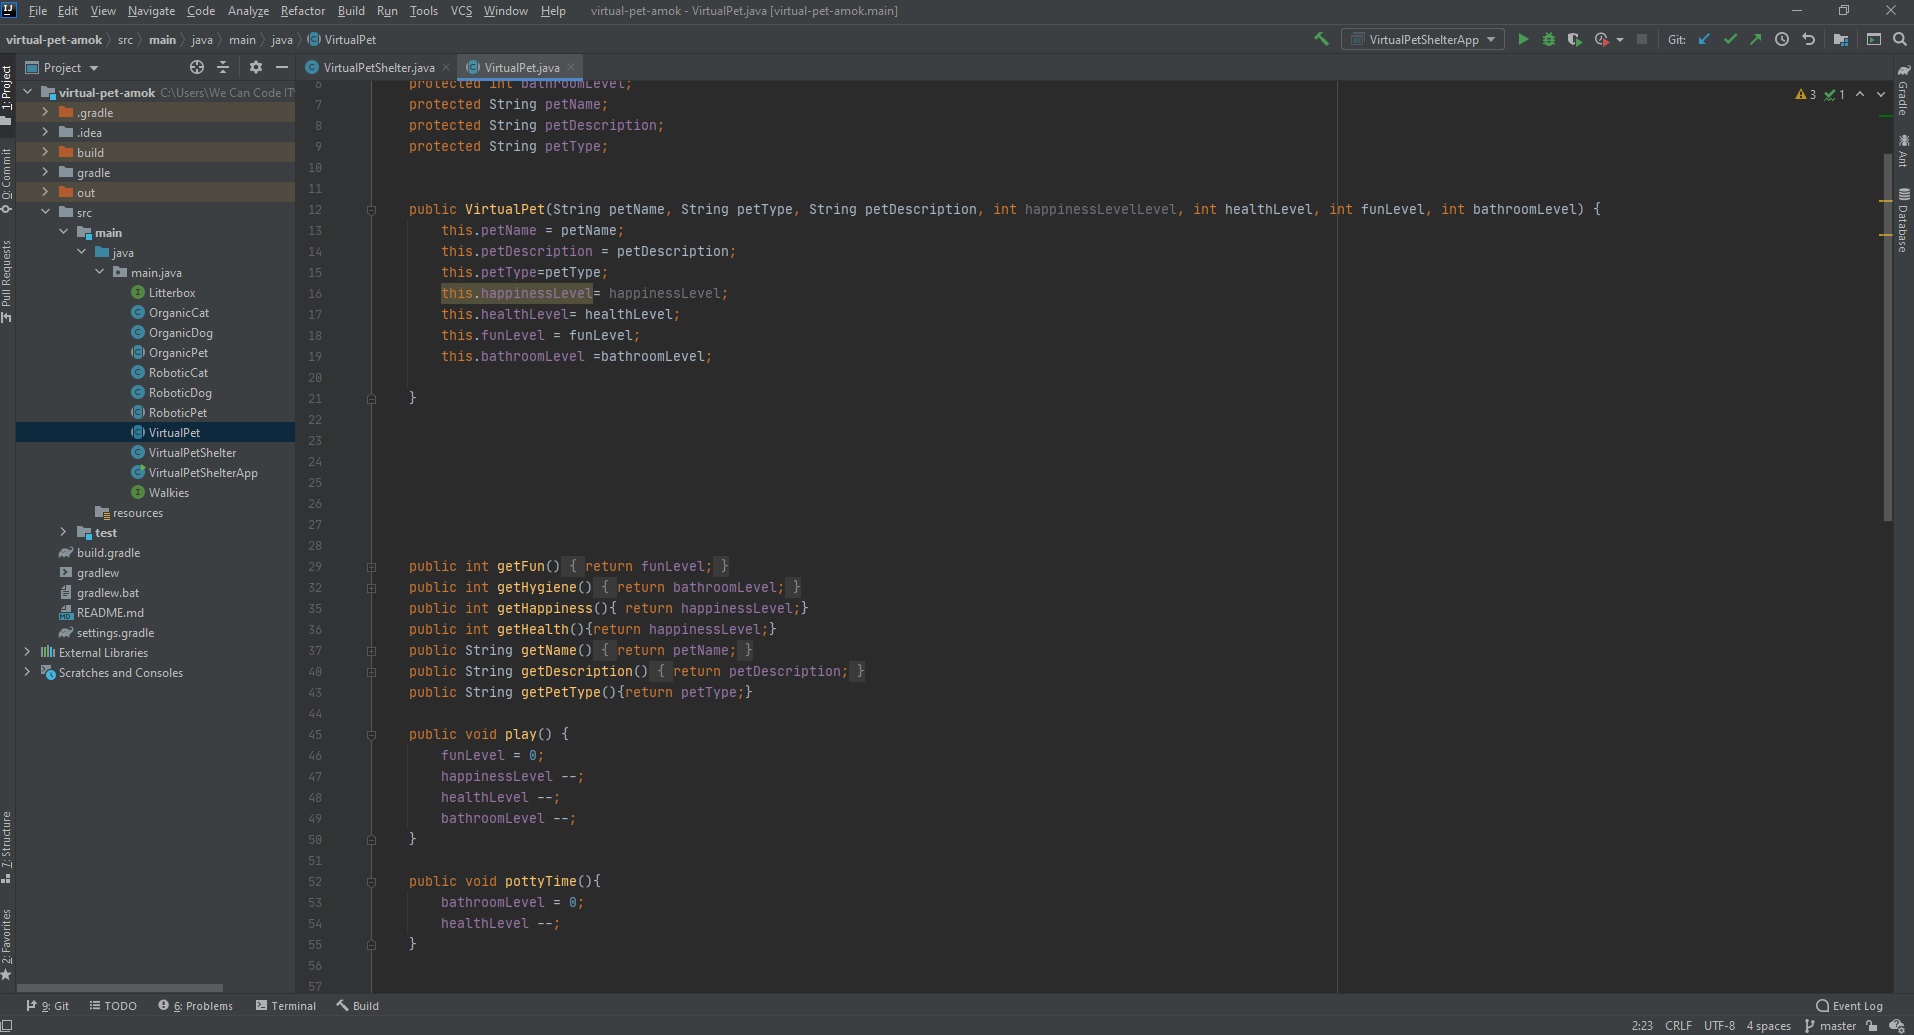
Task: Collapse the play() method fold marker
Action: pyautogui.click(x=371, y=734)
